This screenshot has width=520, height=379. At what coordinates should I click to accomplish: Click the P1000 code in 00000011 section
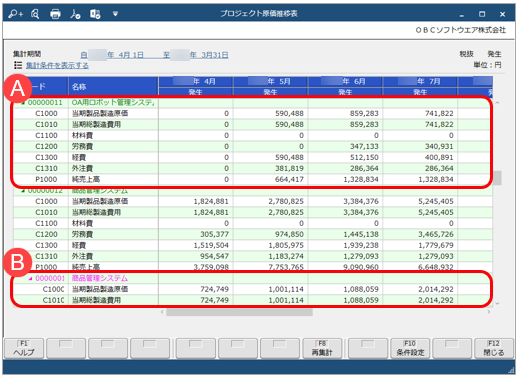pos(46,179)
